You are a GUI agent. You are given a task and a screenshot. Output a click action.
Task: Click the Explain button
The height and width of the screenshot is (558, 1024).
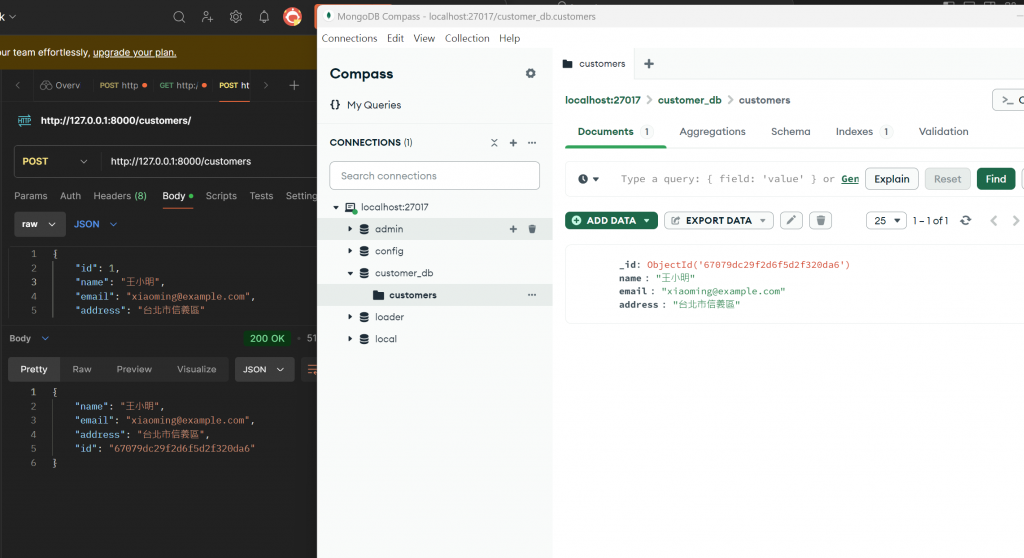coord(891,179)
